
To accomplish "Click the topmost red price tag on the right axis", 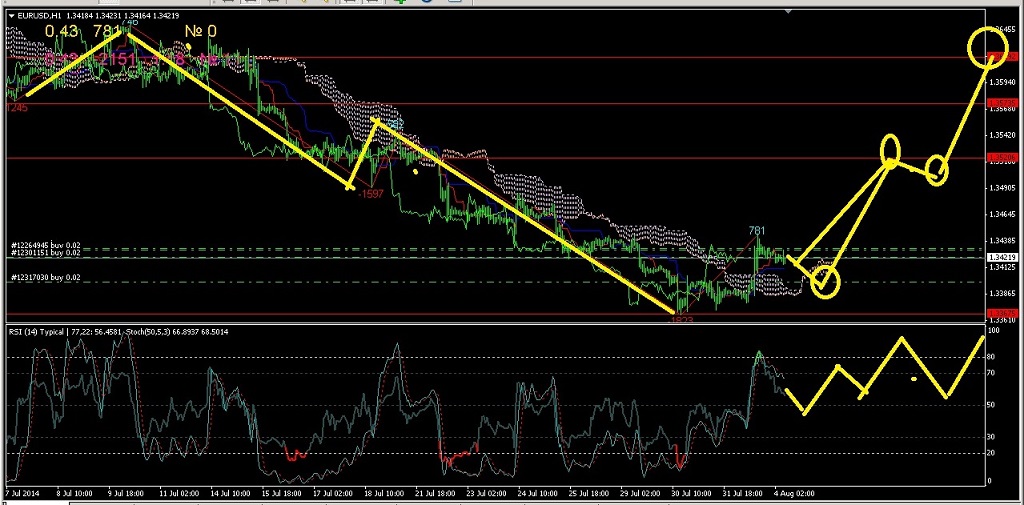I will pyautogui.click(x=1003, y=57).
